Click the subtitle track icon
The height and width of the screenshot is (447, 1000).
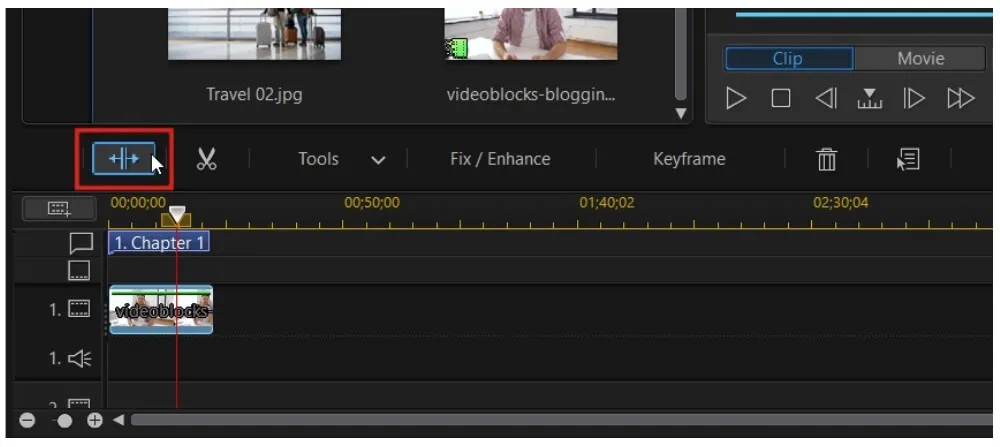(79, 271)
